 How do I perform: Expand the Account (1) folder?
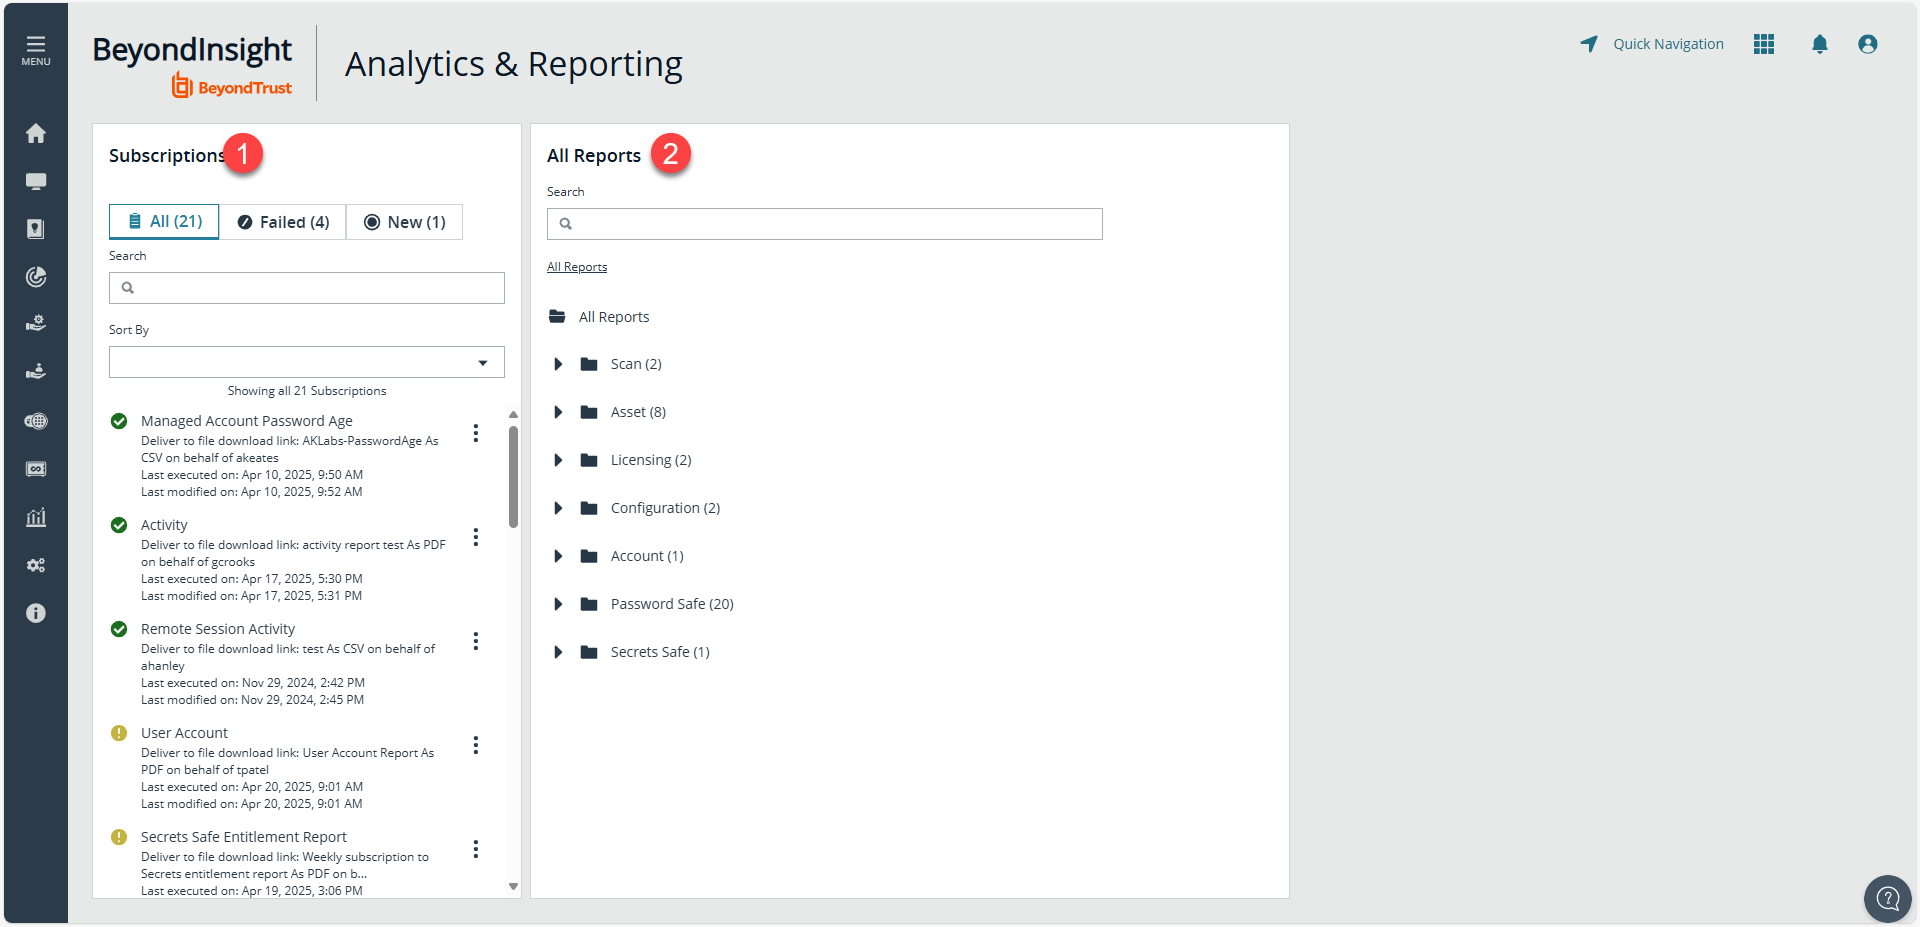click(558, 556)
